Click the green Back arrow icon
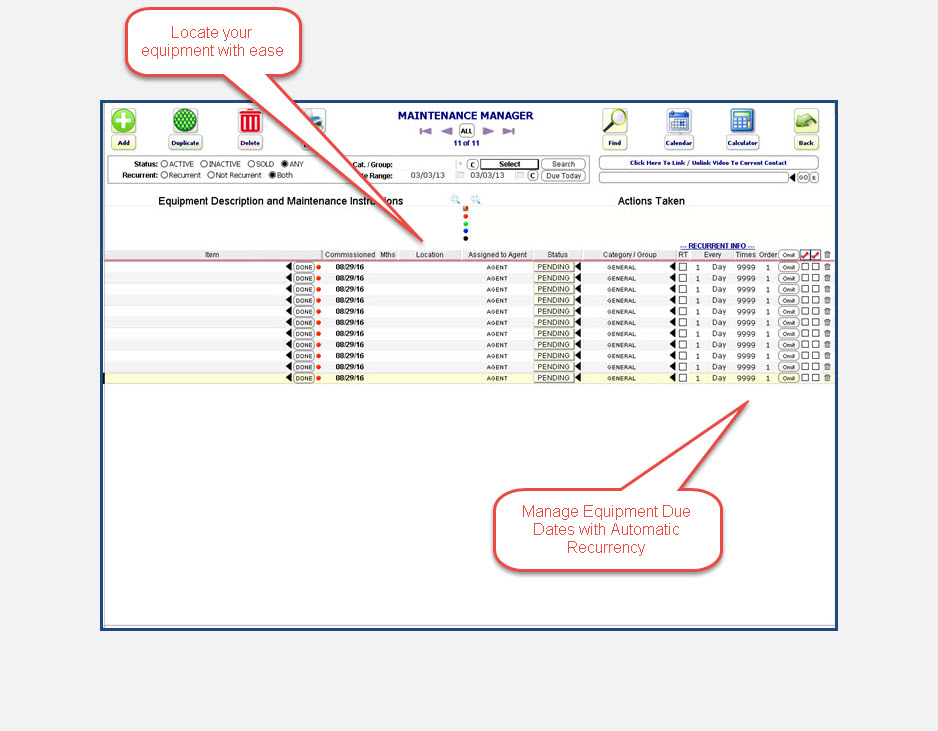The height and width of the screenshot is (731, 938). click(x=806, y=122)
